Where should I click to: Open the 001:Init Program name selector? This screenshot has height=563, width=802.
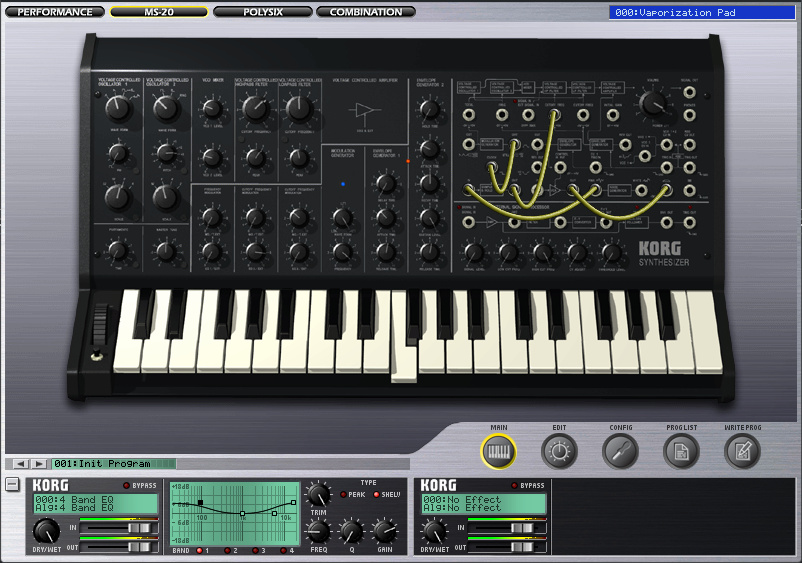(x=114, y=464)
